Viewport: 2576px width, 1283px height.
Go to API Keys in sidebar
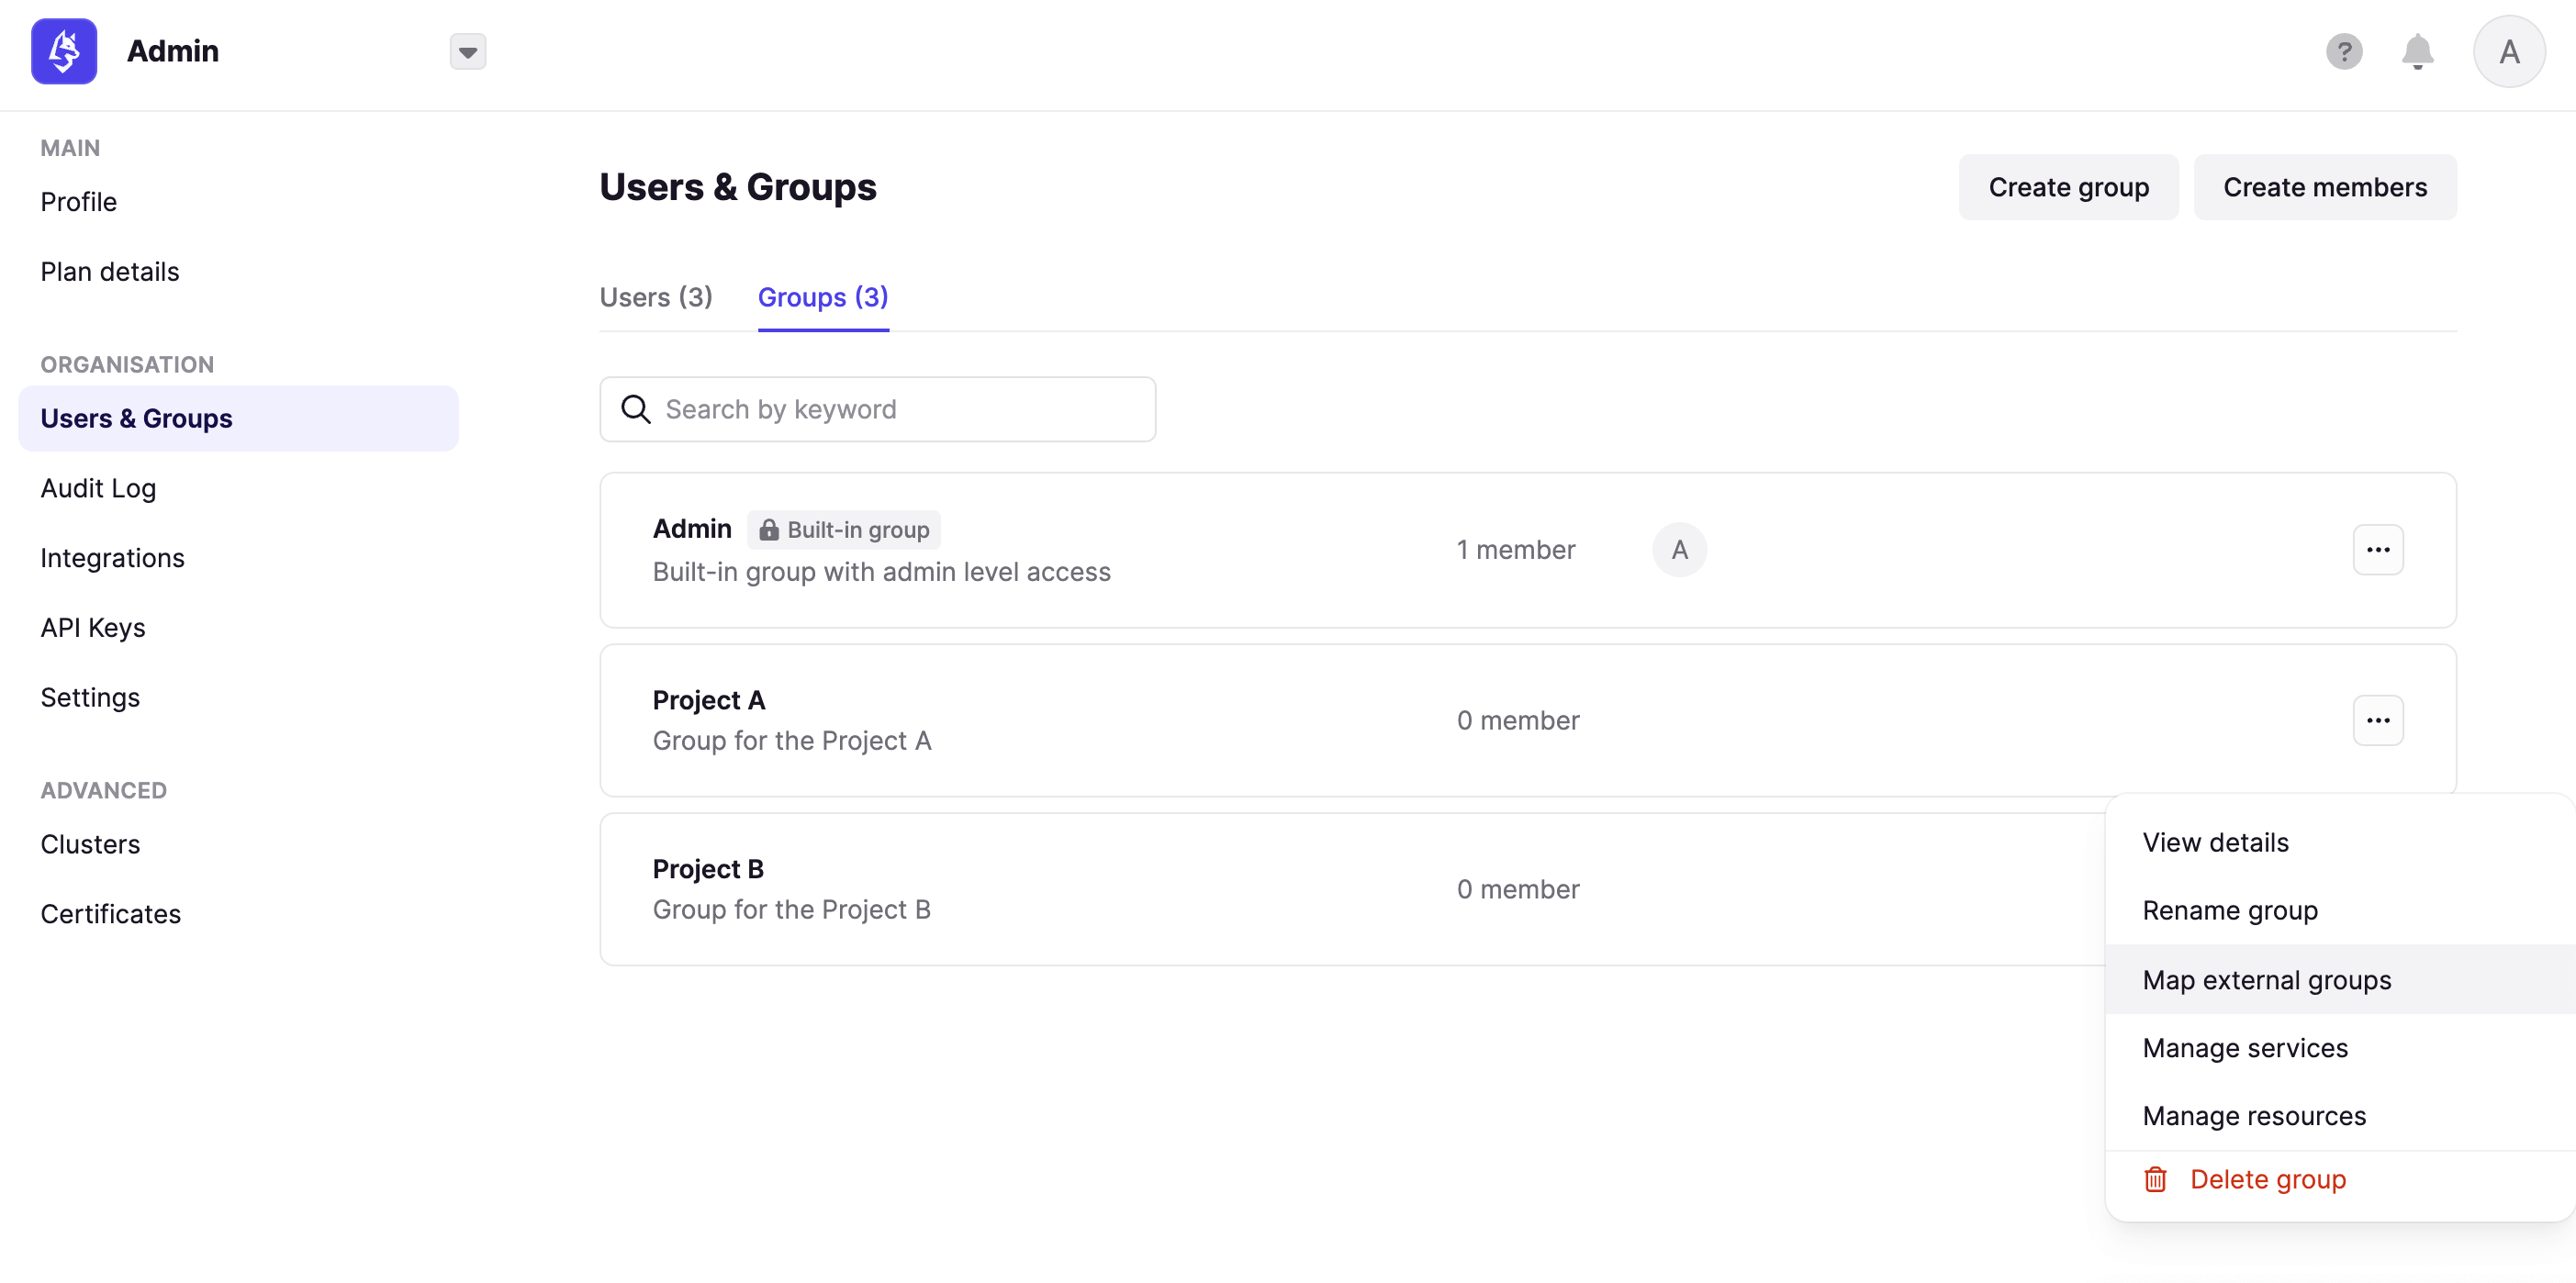pyautogui.click(x=93, y=627)
